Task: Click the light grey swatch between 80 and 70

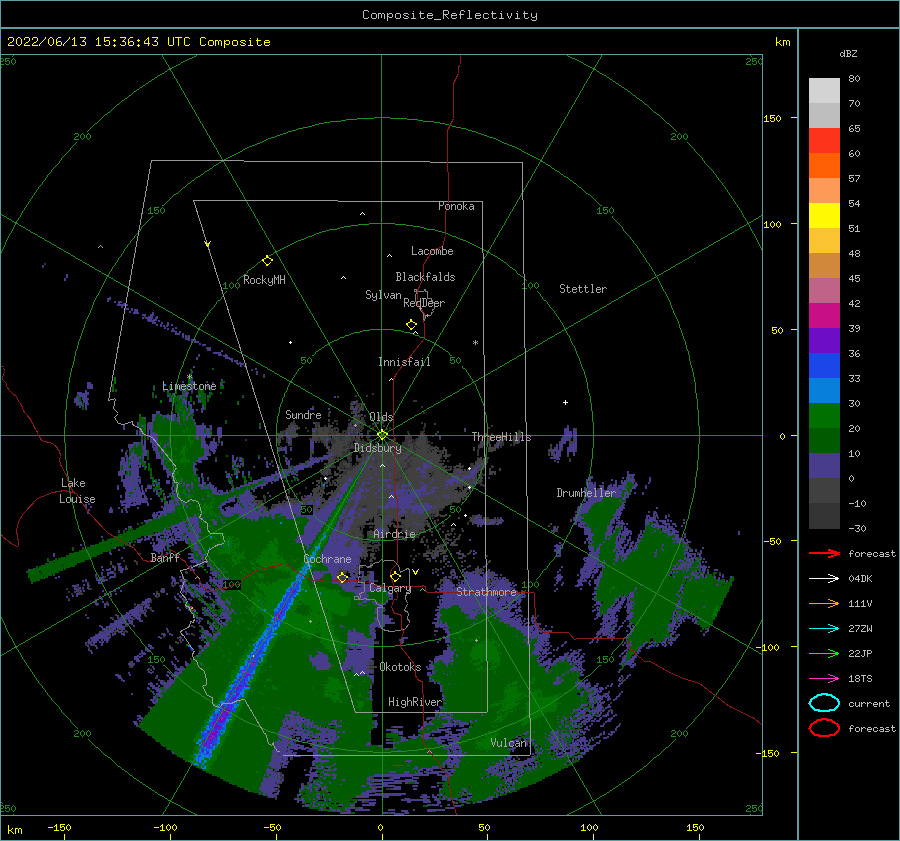Action: click(x=824, y=91)
